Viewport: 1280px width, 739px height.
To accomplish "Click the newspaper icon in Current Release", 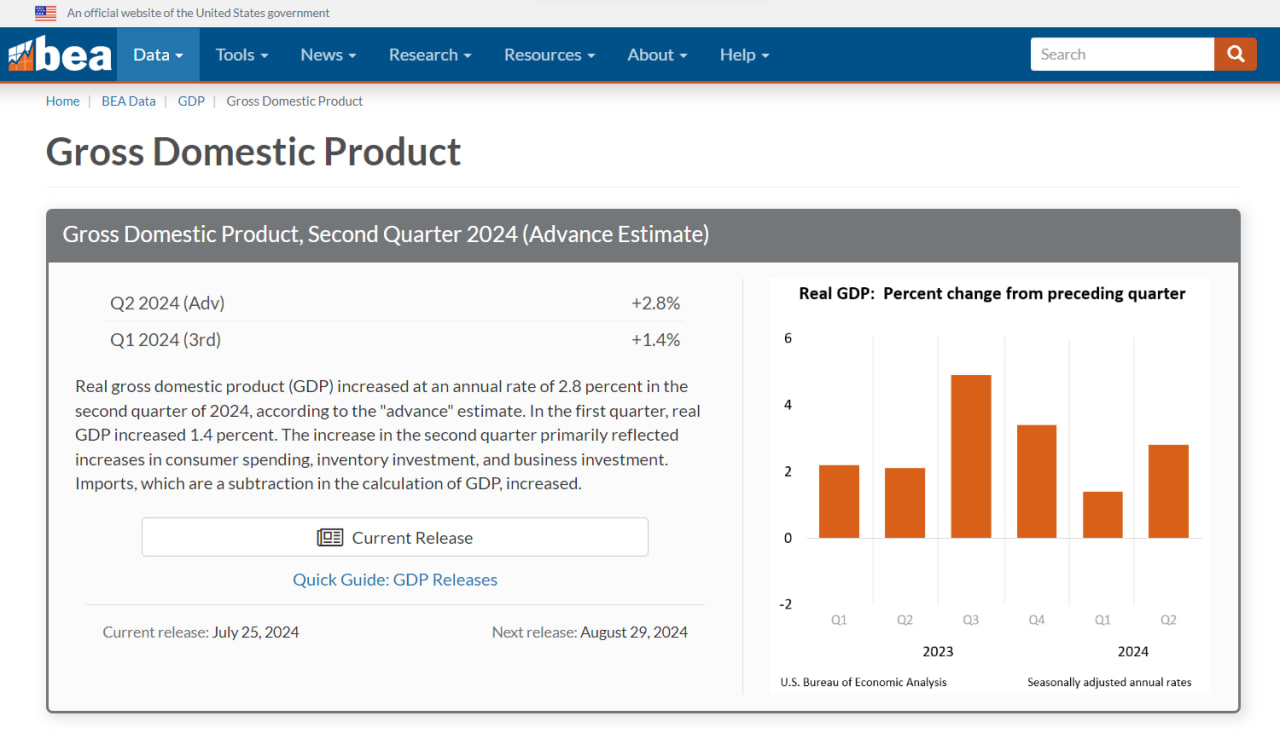I will coord(330,538).
